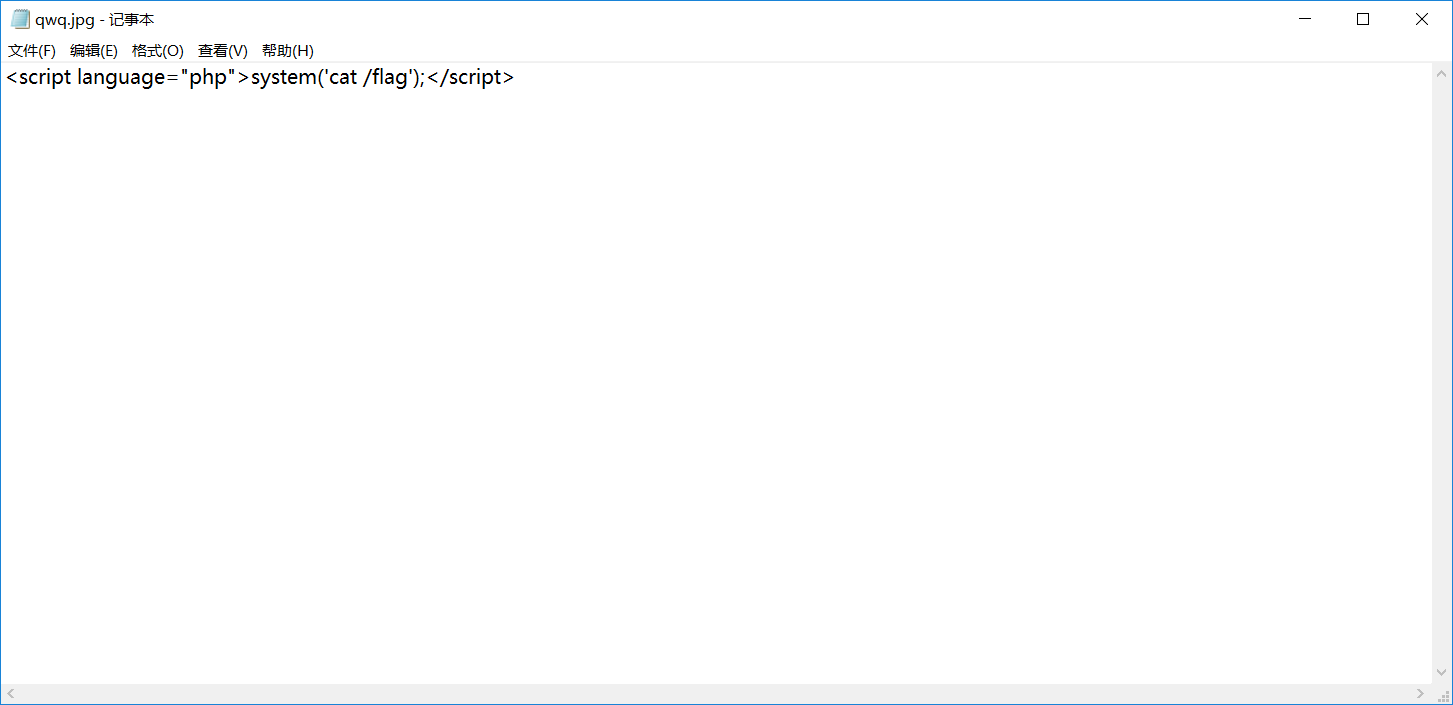Viewport: 1453px width, 705px height.
Task: Open the 格式(O) Format menu
Action: click(x=158, y=51)
